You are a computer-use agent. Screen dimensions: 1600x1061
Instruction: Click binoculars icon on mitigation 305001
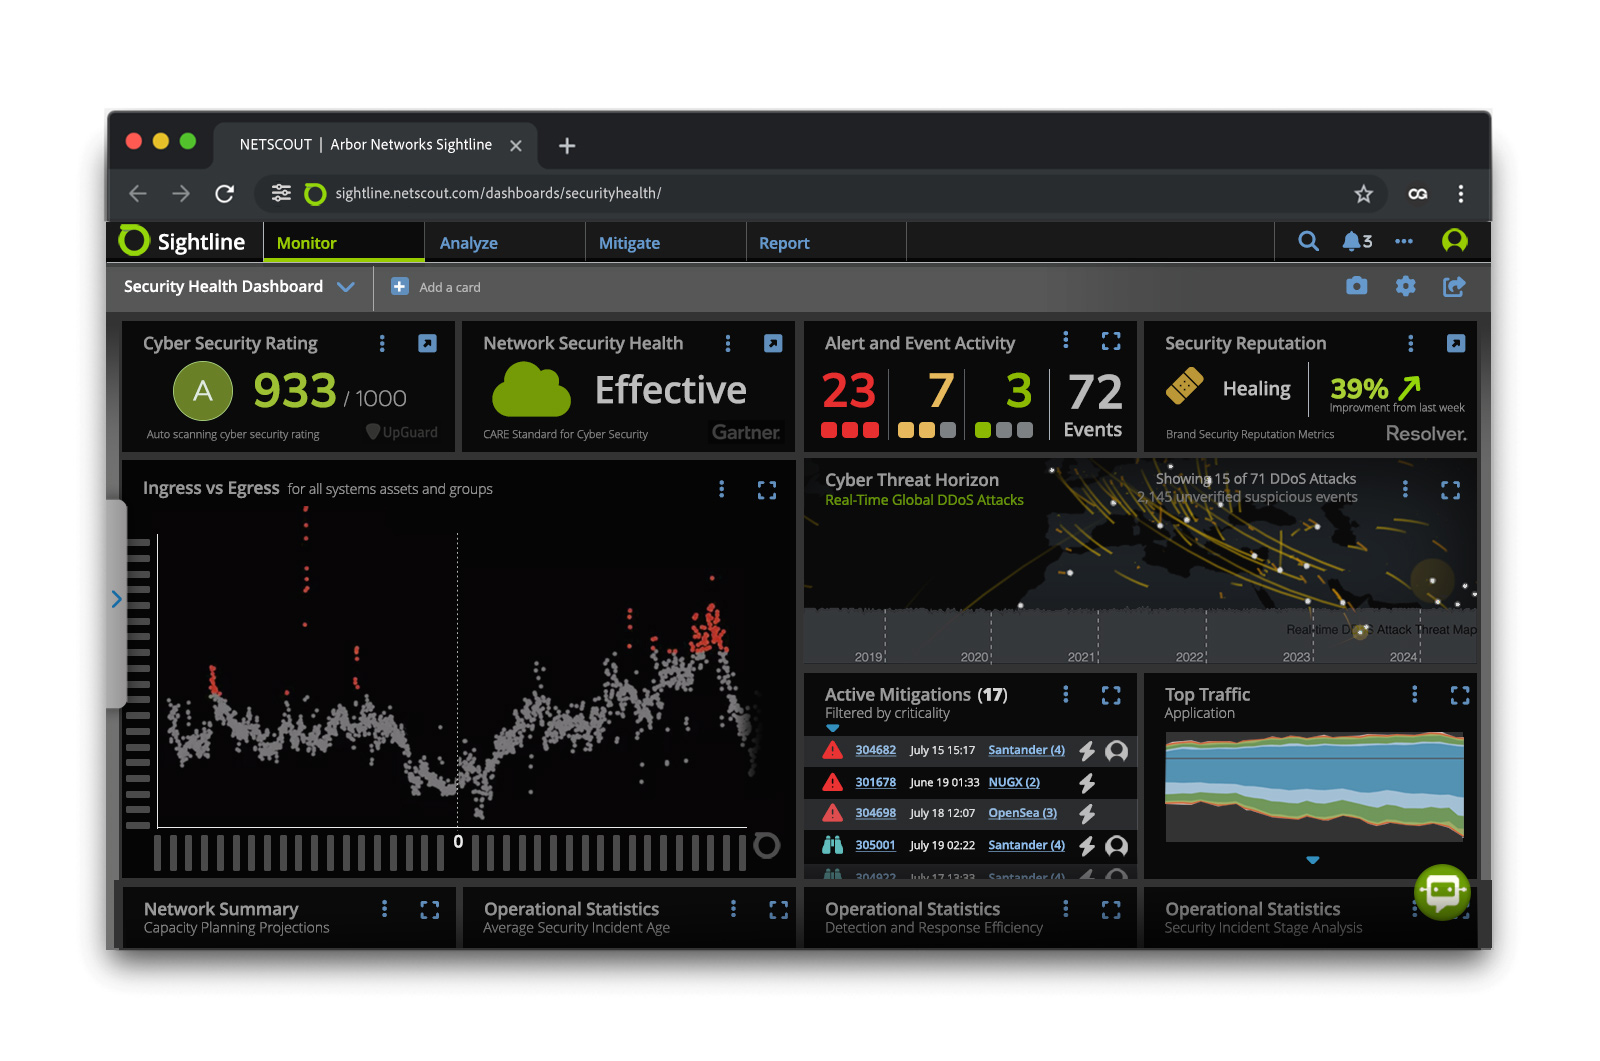click(832, 845)
